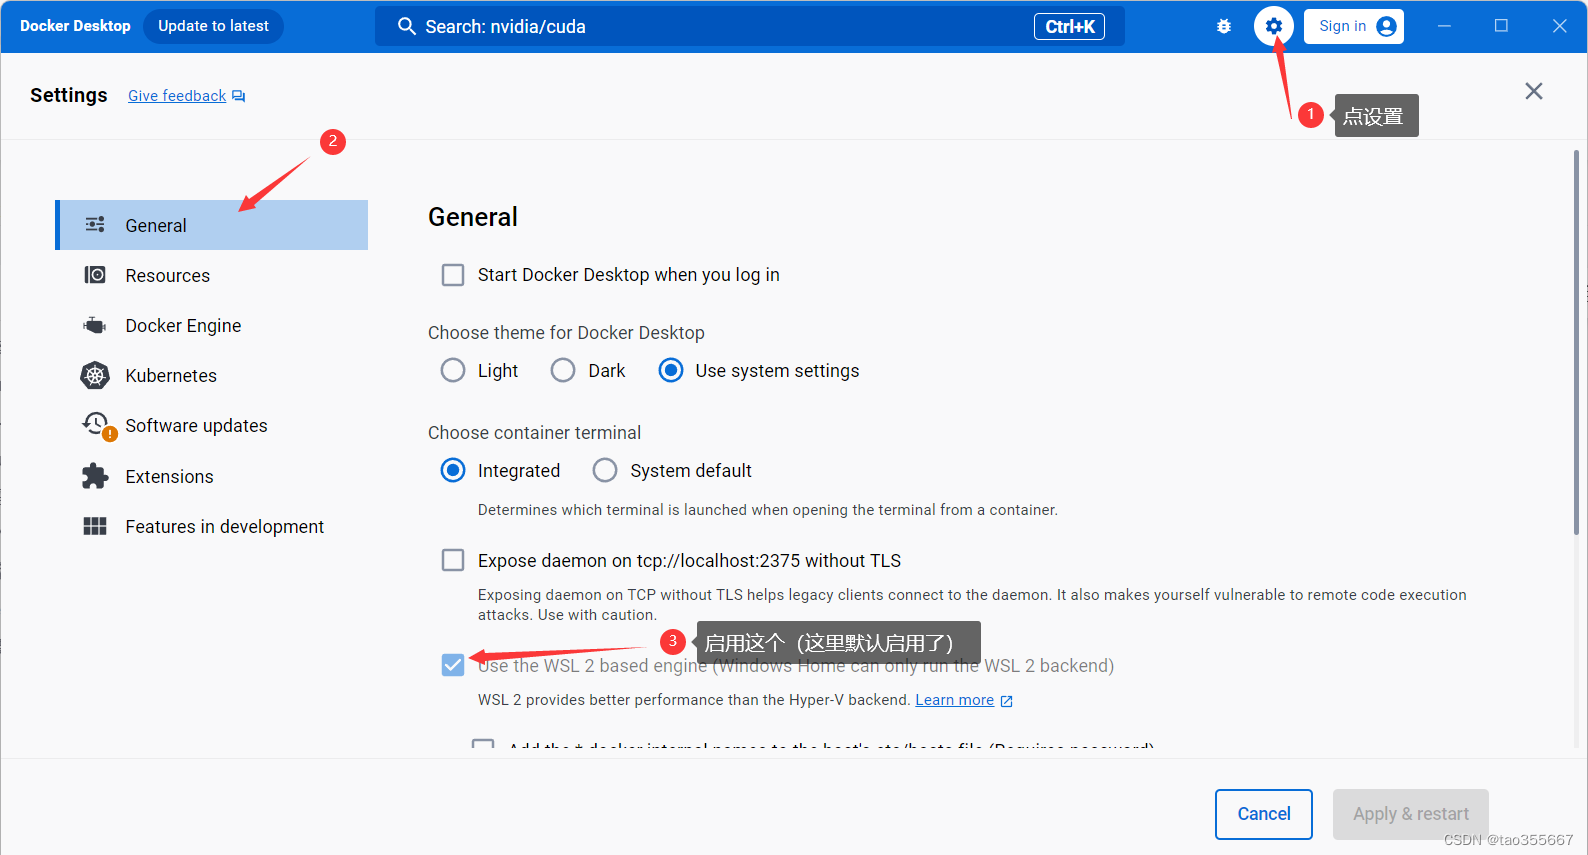Screen dimensions: 1588x855
Task: Select the Light theme option
Action: click(x=453, y=370)
